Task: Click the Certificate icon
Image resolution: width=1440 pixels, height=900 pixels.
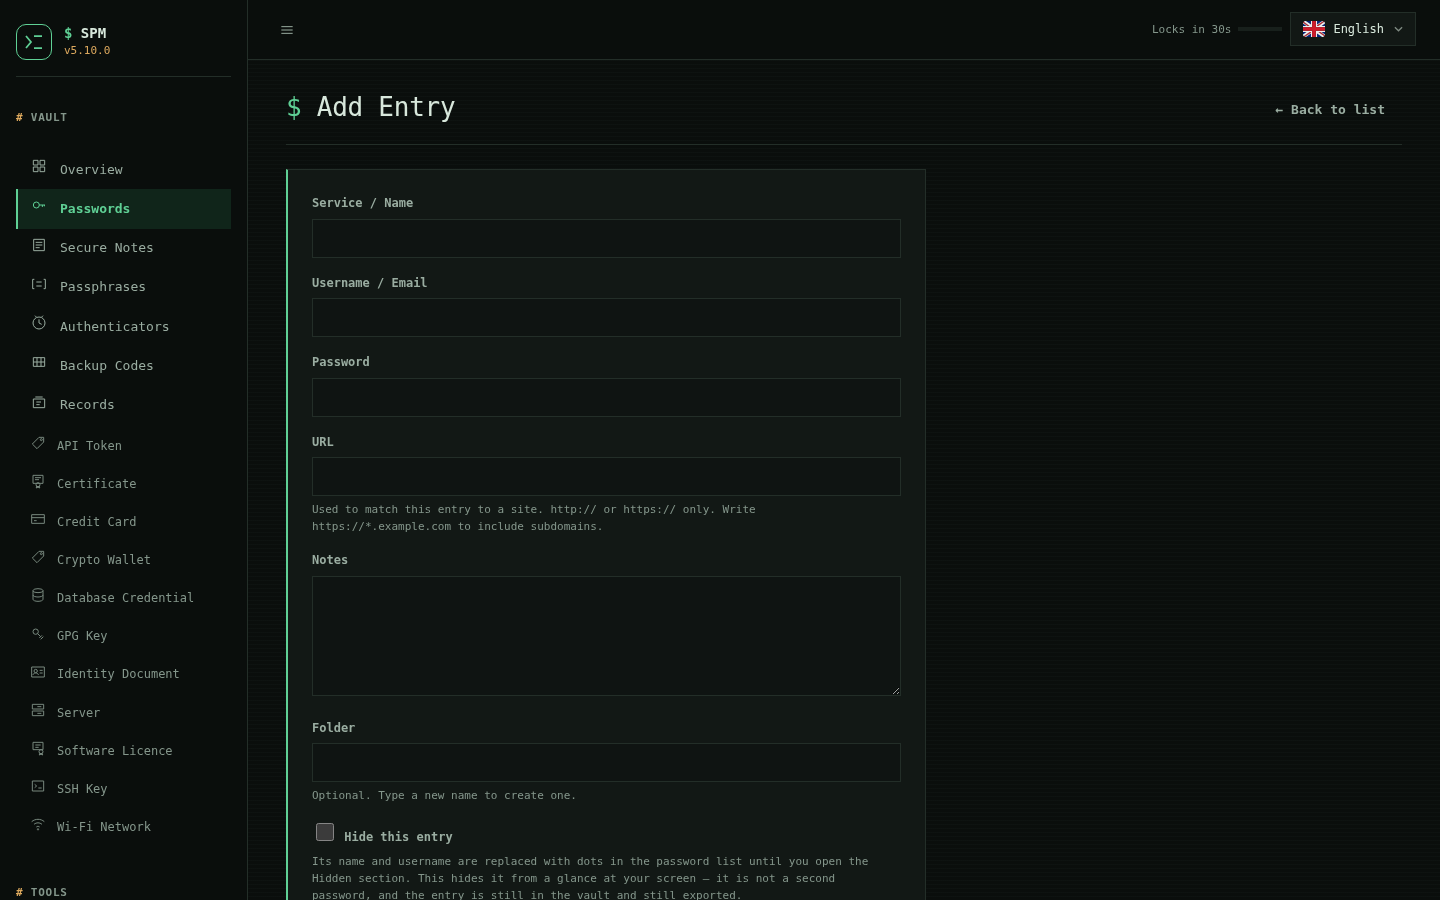Action: pyautogui.click(x=38, y=481)
